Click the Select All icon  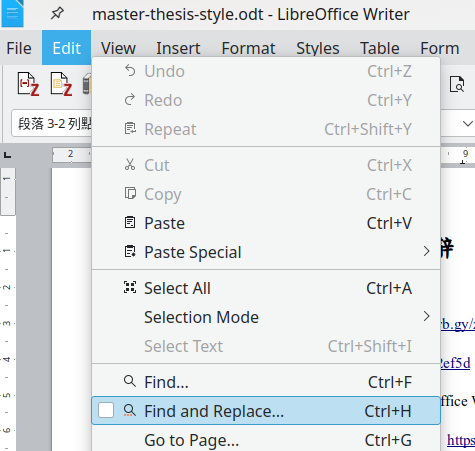[130, 287]
